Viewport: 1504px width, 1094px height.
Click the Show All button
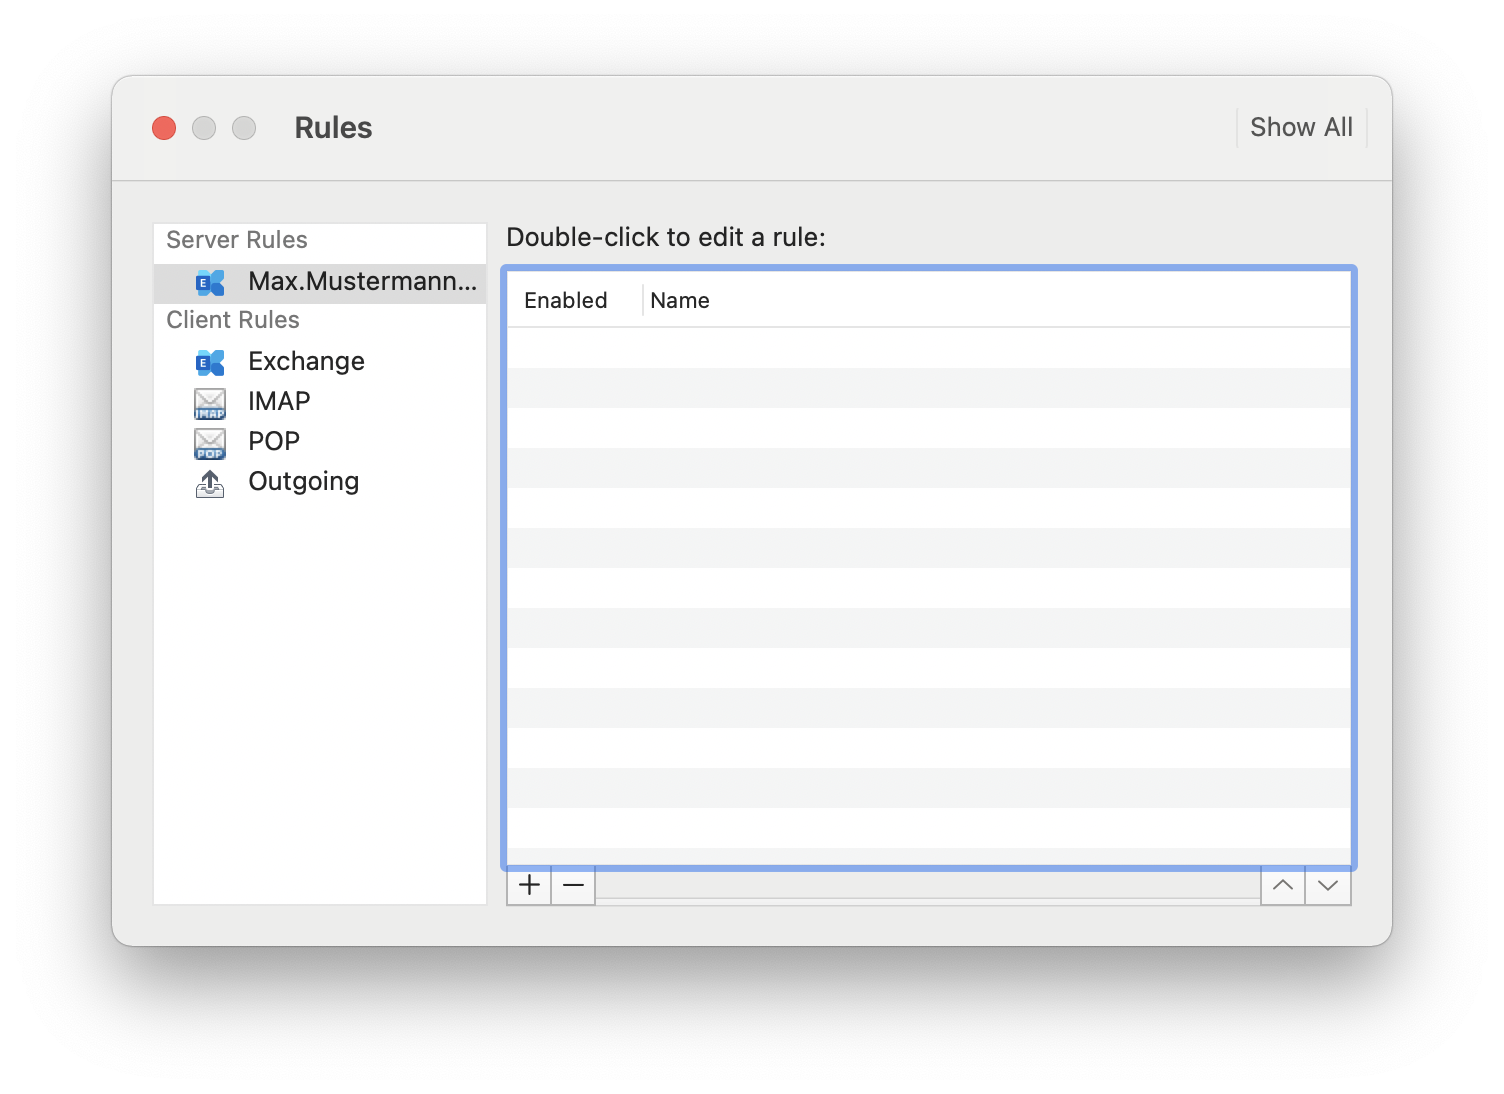tap(1300, 127)
